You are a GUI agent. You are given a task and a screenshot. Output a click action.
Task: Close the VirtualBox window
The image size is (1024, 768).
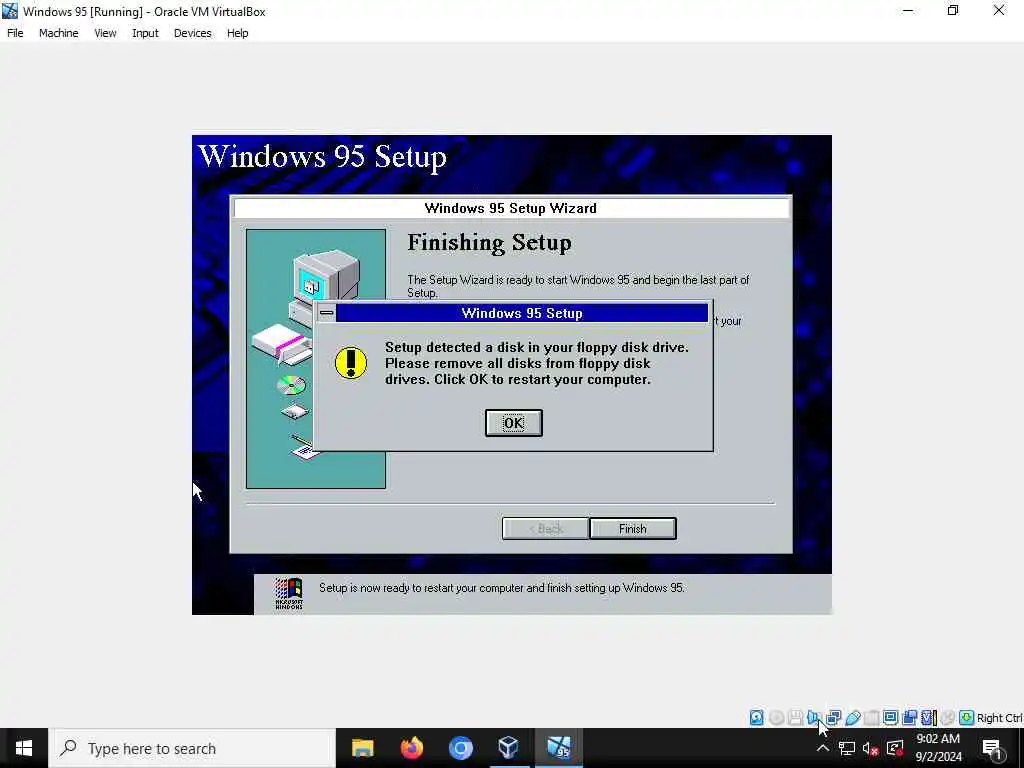tap(999, 11)
